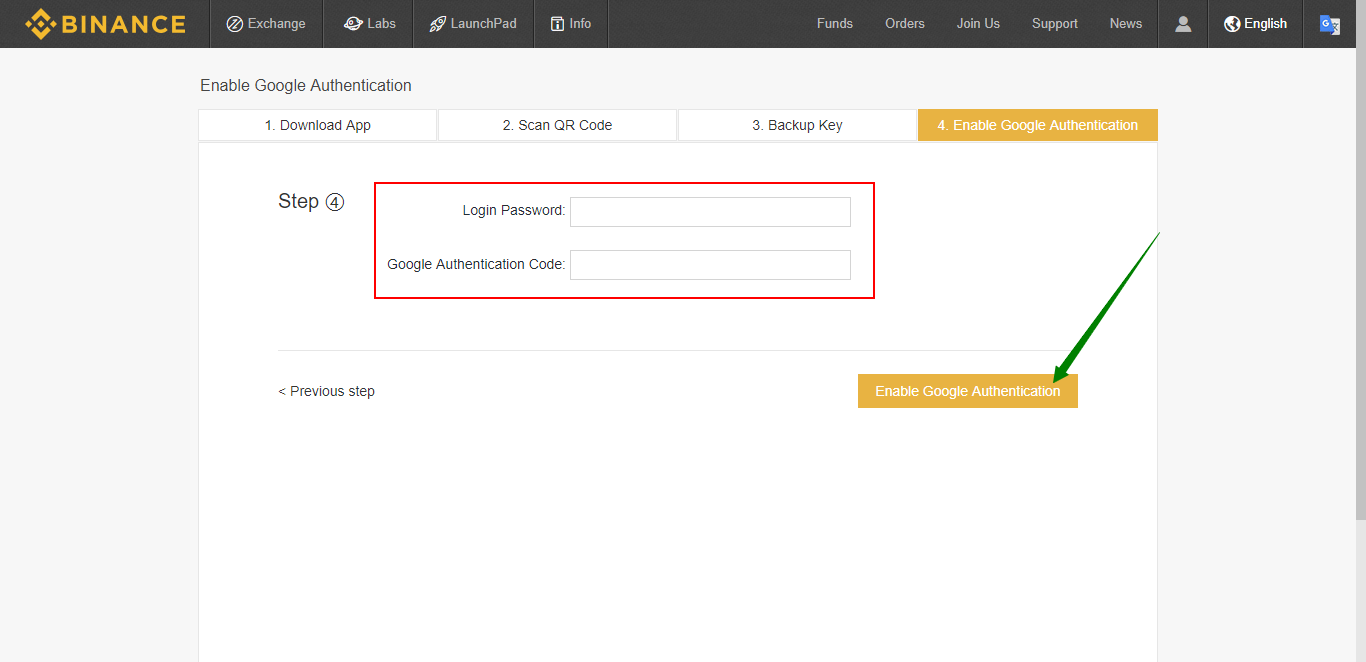Image resolution: width=1366 pixels, height=662 pixels.
Task: Open the English language selector
Action: (1256, 24)
